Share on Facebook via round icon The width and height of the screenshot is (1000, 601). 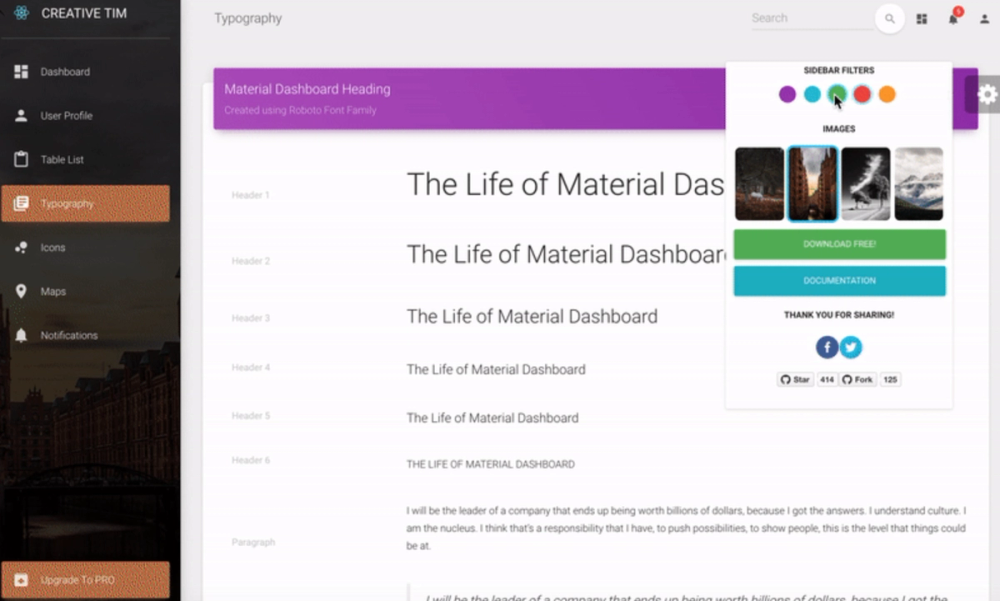coord(827,347)
